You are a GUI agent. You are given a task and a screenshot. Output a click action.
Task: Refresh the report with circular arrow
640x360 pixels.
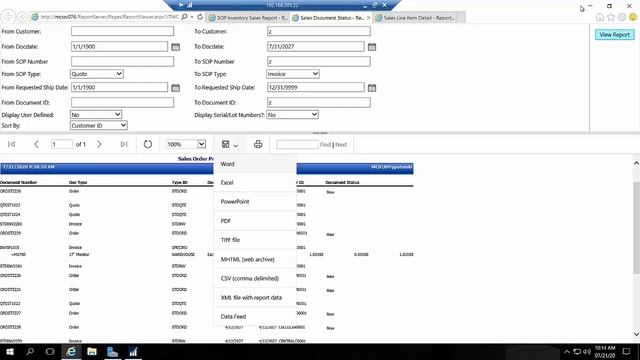tap(148, 144)
